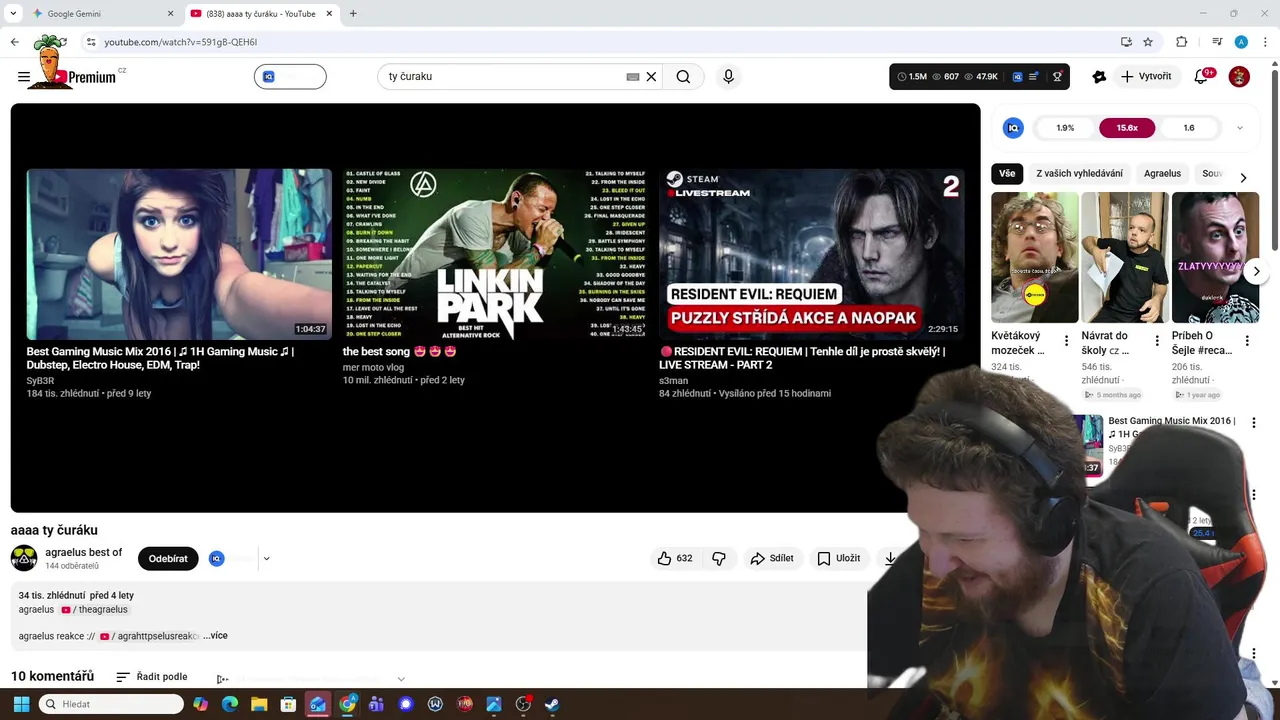Go back with the browser back arrow
This screenshot has width=1280, height=720.
click(x=14, y=42)
